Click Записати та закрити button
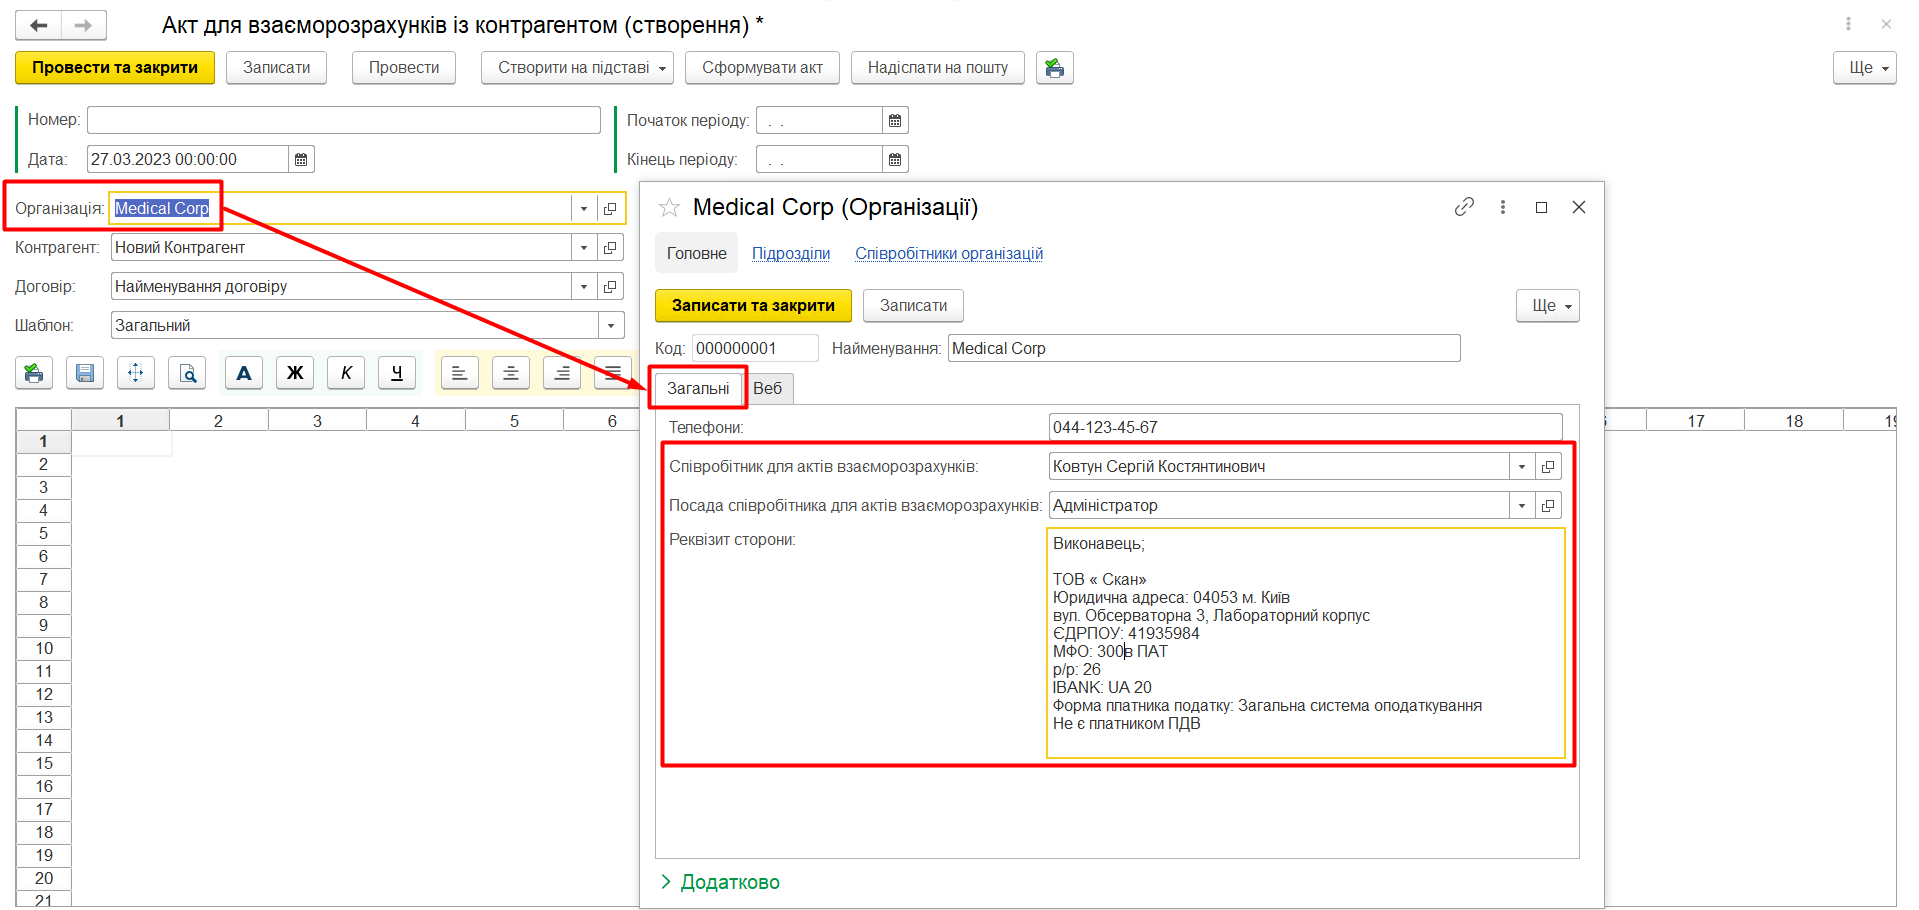The image size is (1919, 910). click(753, 306)
